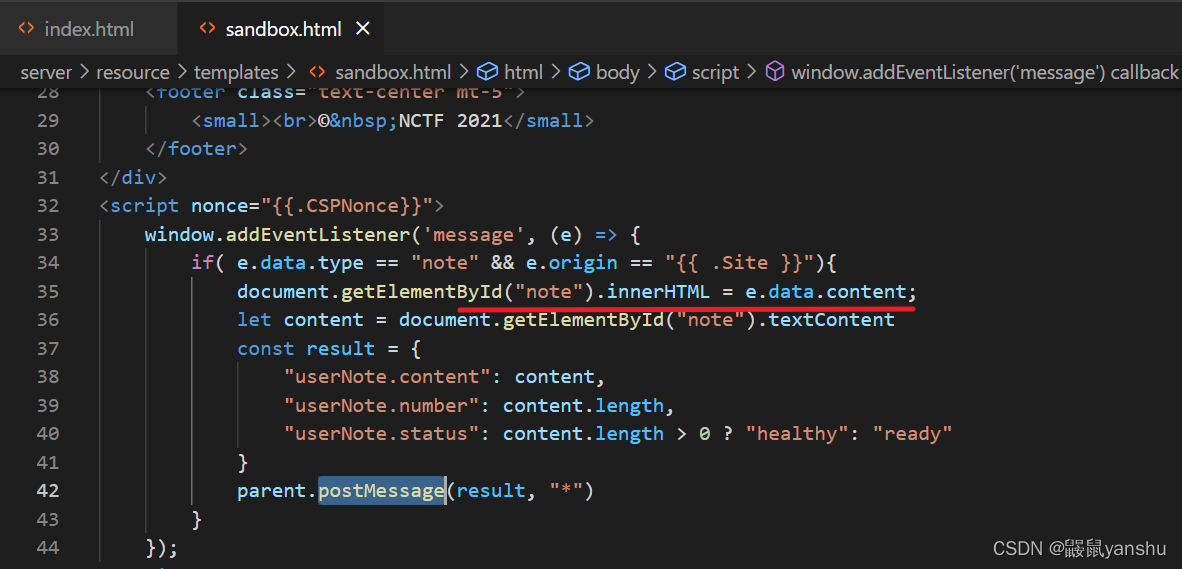Screen dimensions: 1182x569
Task: Click line number 33 in gutter
Action: (48, 234)
